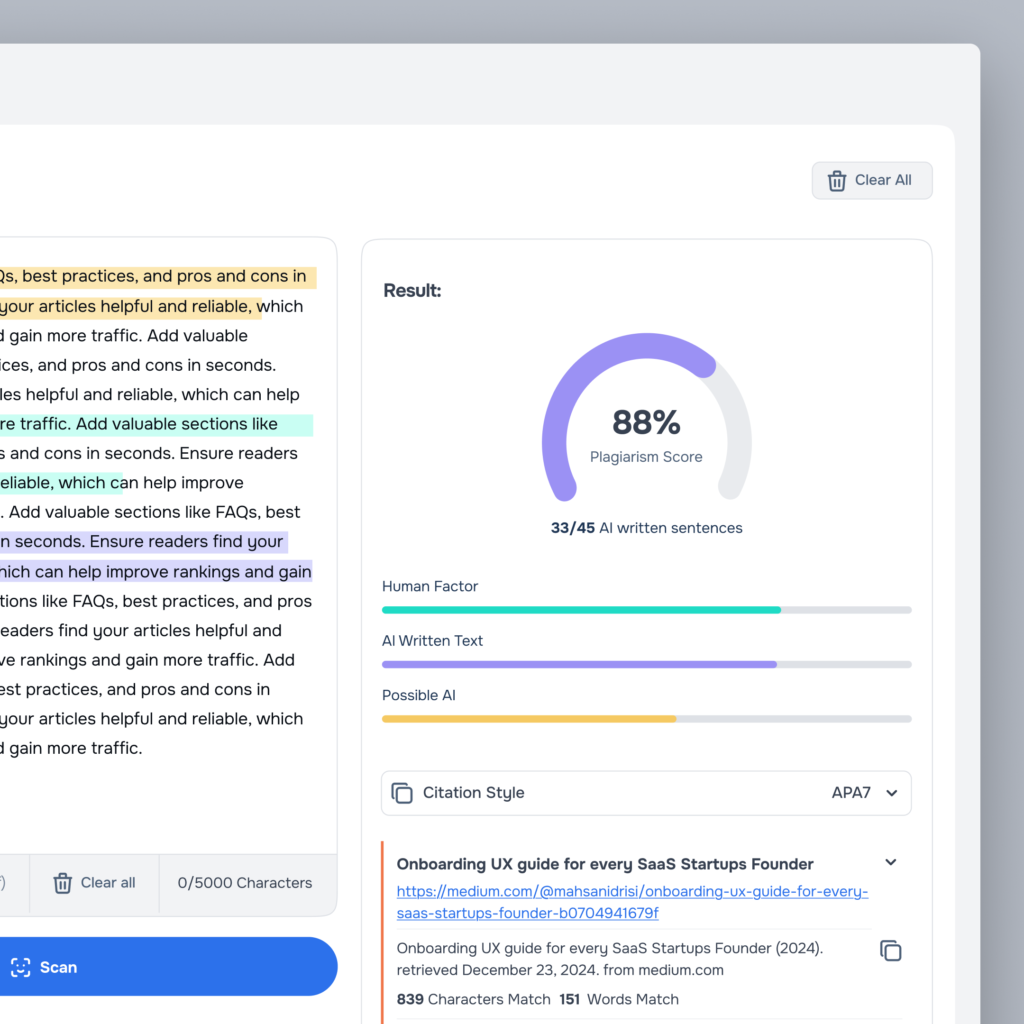The height and width of the screenshot is (1024, 1024).
Task: Click the 'Human Factor' label
Action: tap(430, 586)
